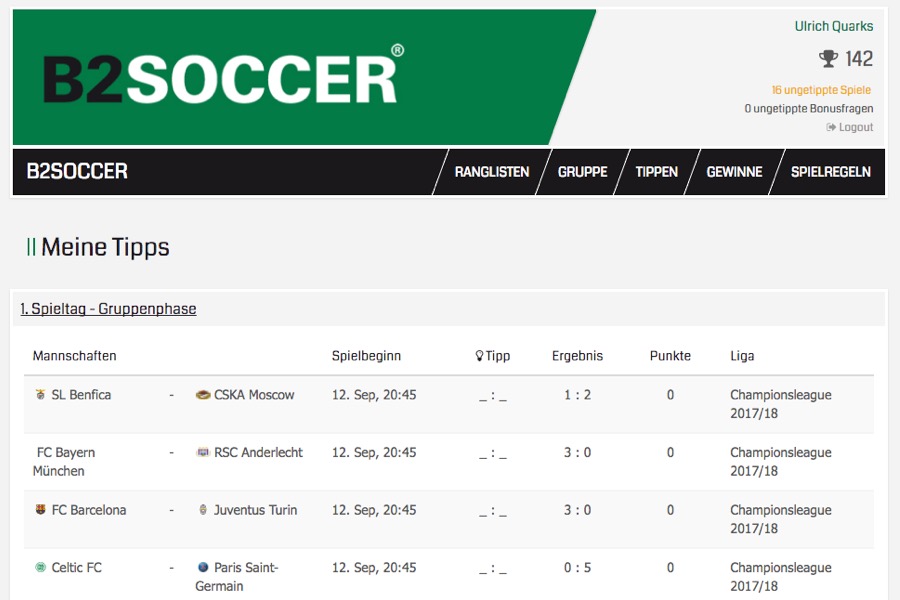Click the Juventus Turin club crest icon
Viewport: 900px width, 600px height.
(x=203, y=510)
